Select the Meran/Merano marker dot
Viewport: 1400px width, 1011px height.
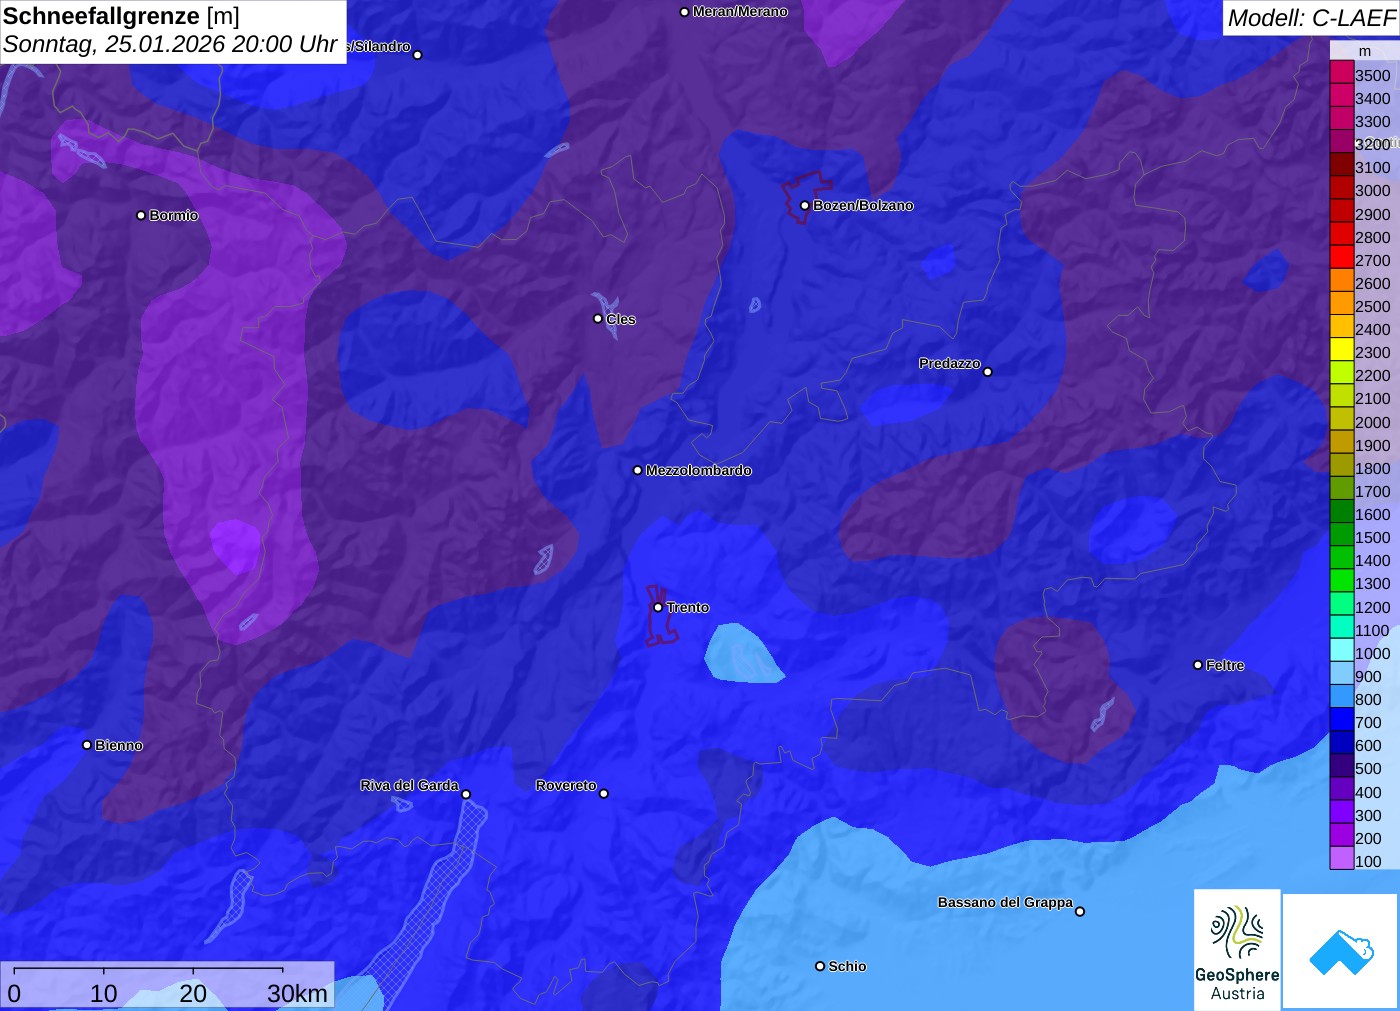(685, 12)
